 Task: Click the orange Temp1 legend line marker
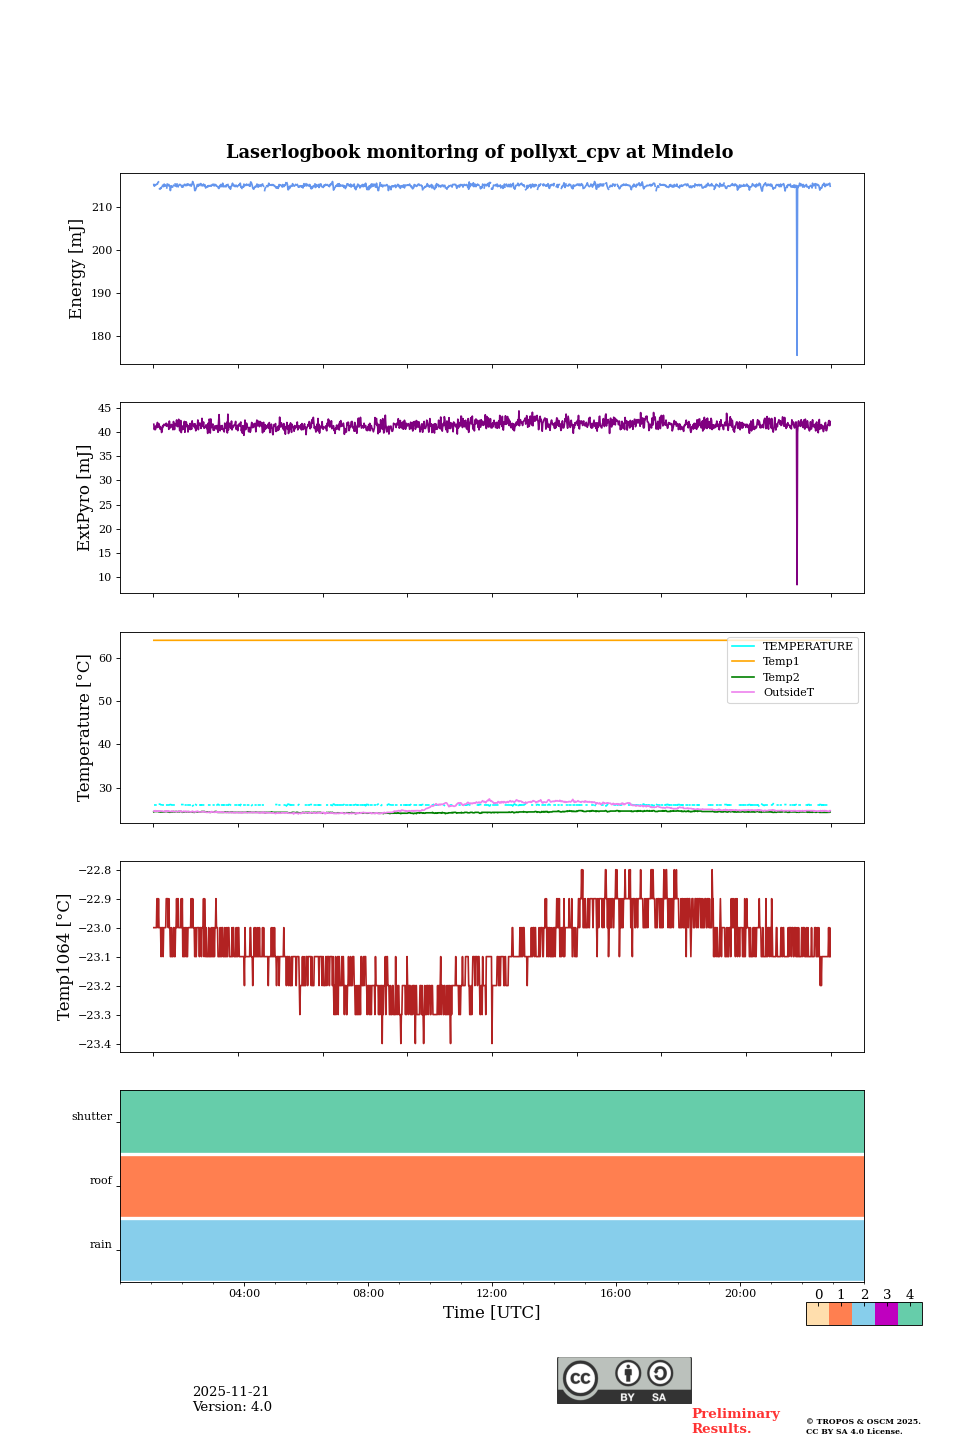click(x=743, y=662)
